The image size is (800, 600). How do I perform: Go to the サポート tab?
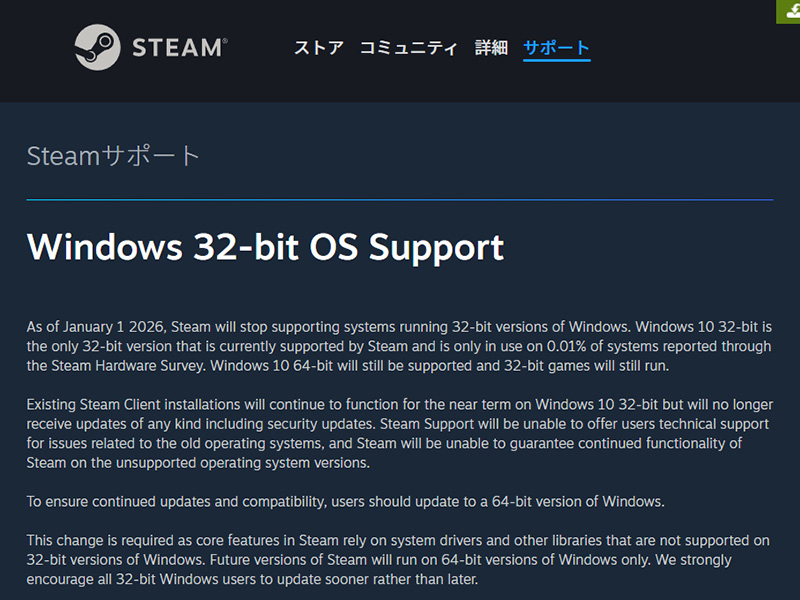coord(556,47)
